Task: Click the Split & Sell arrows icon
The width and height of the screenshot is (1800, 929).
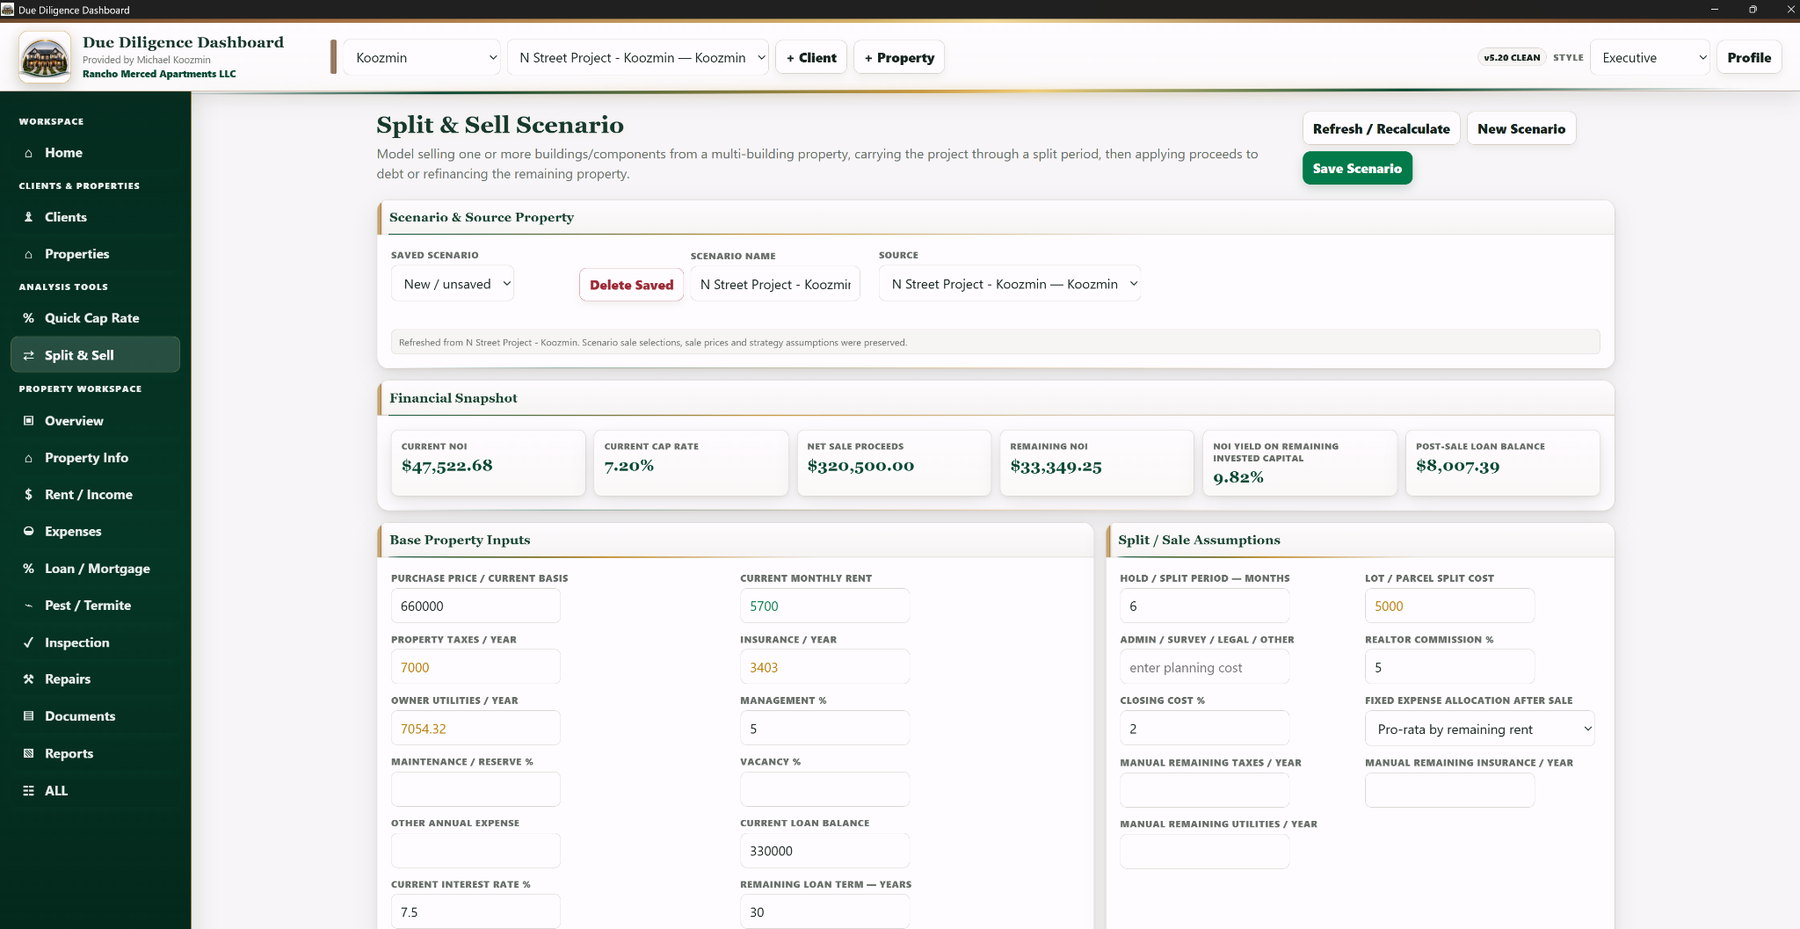Action: coord(28,355)
